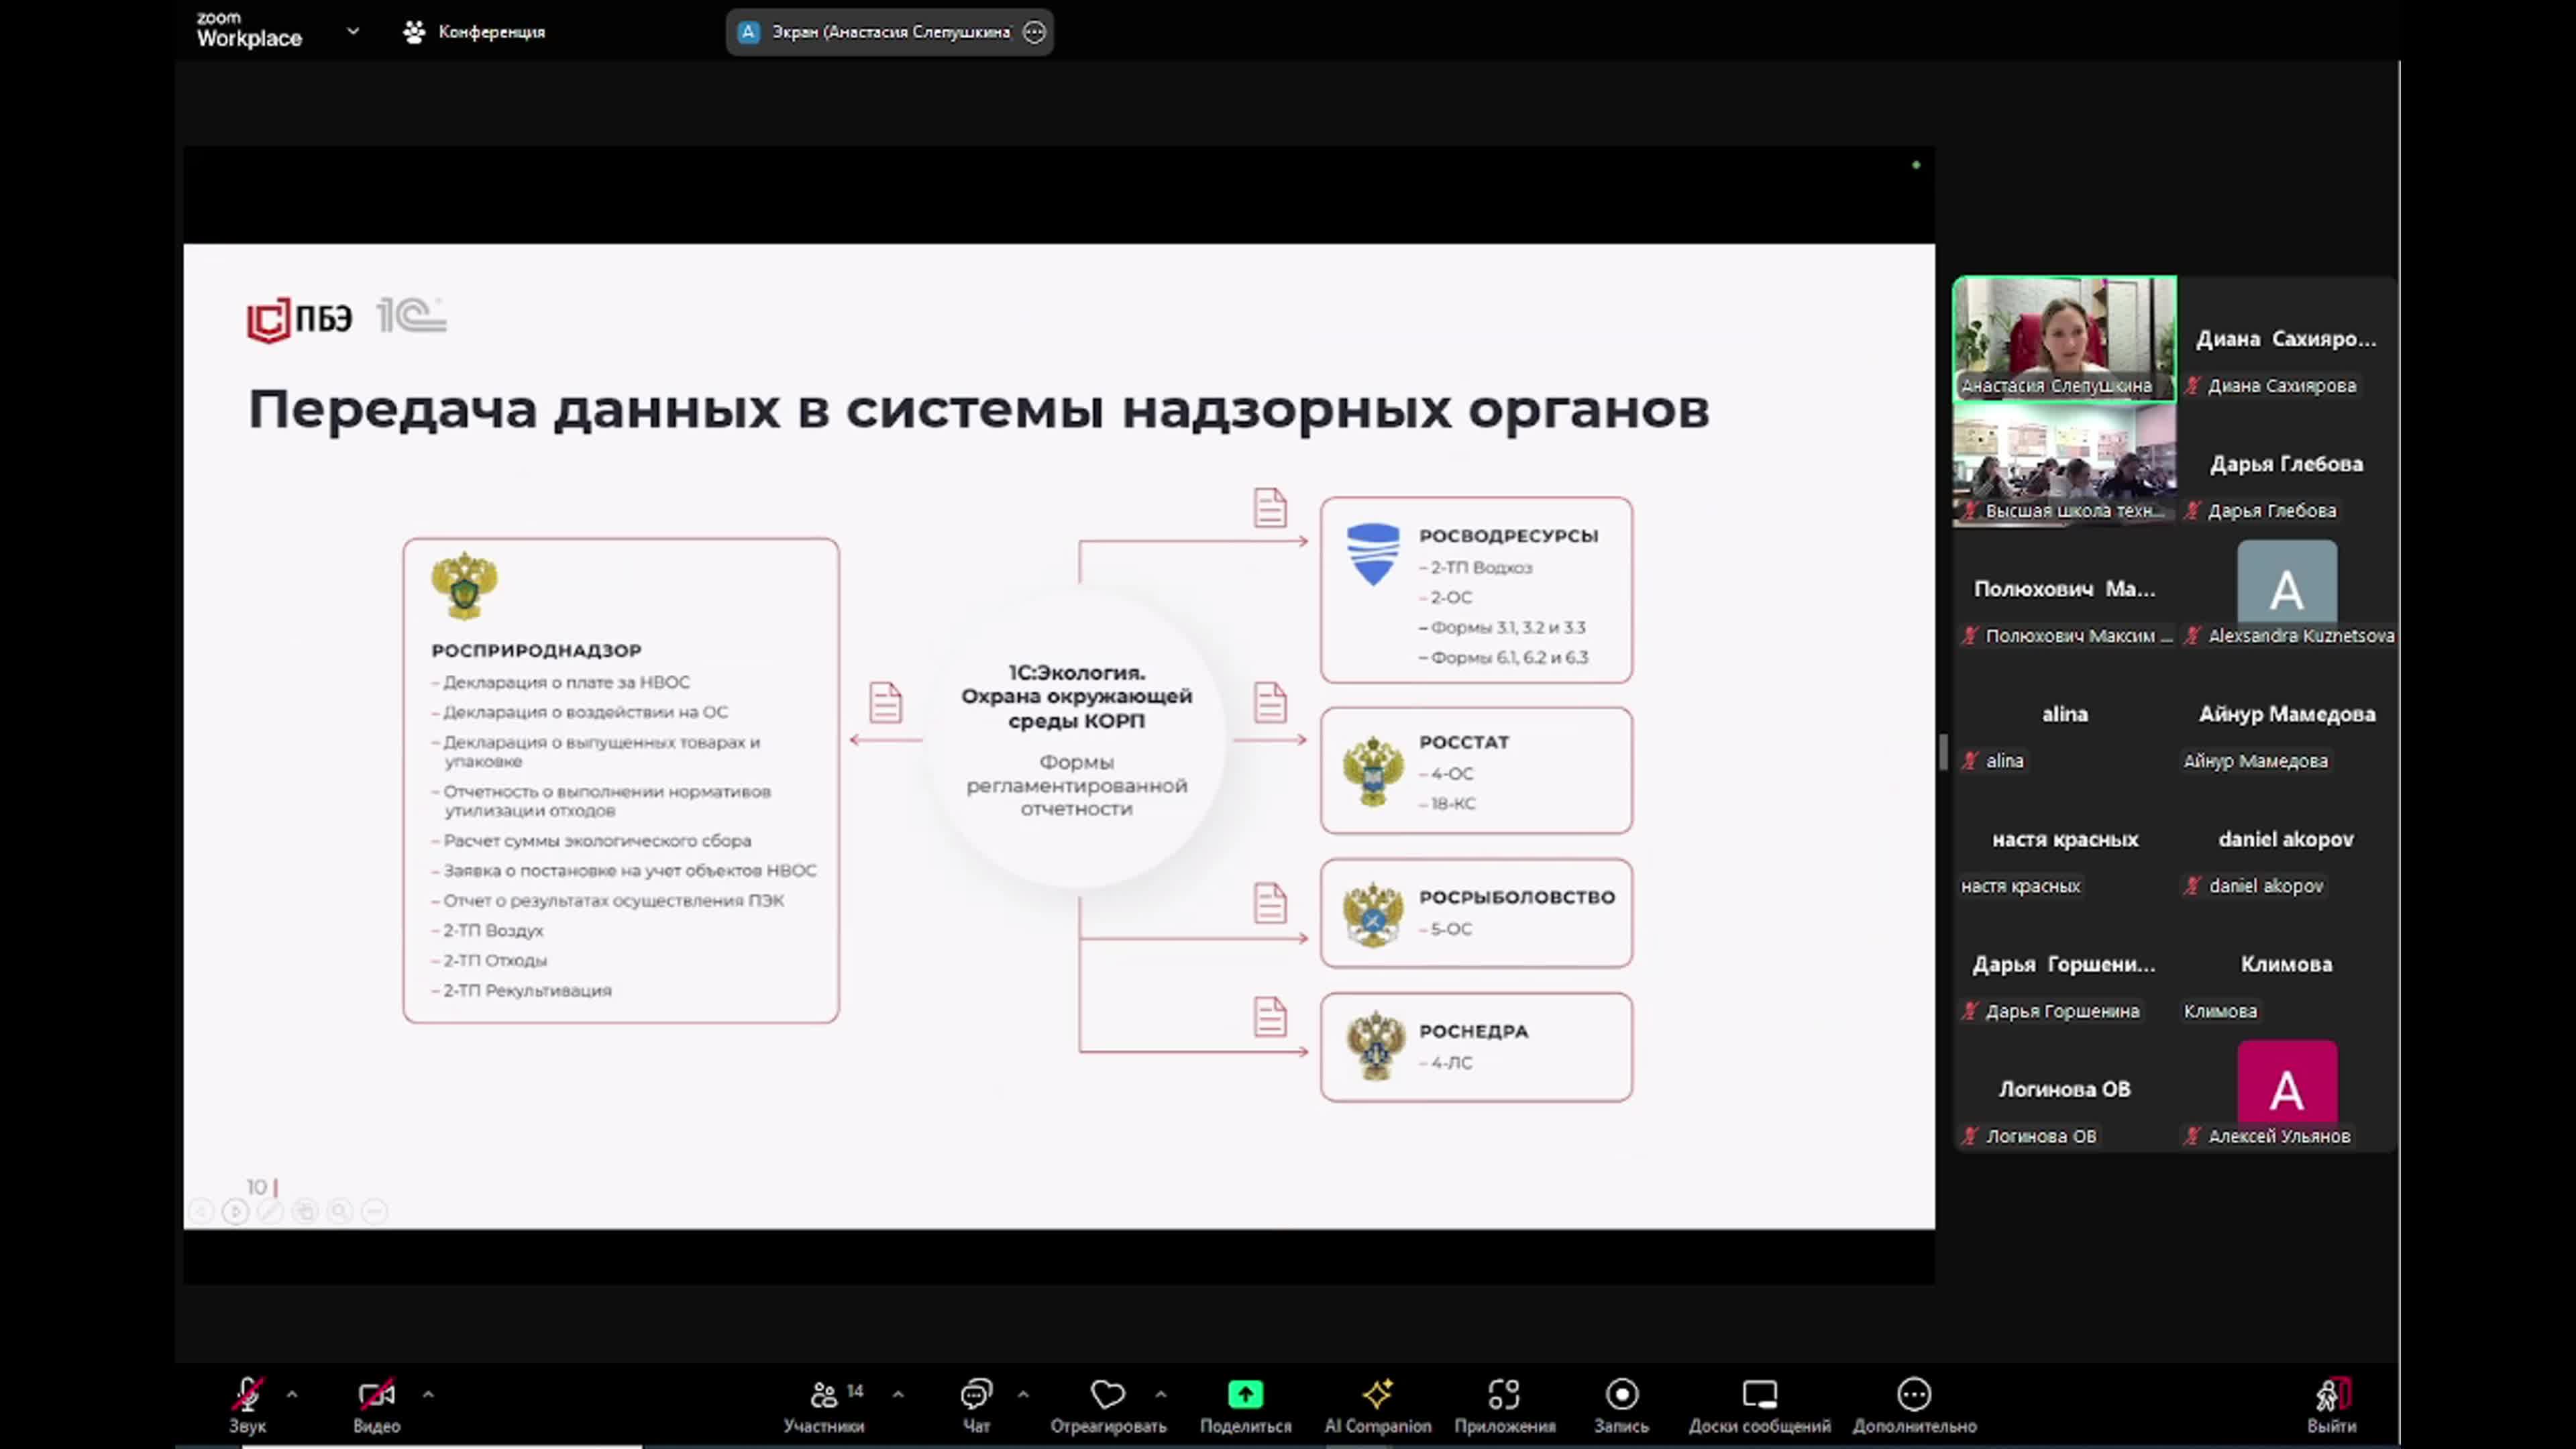
Task: Turn on camera with the Видео button
Action: 376,1404
